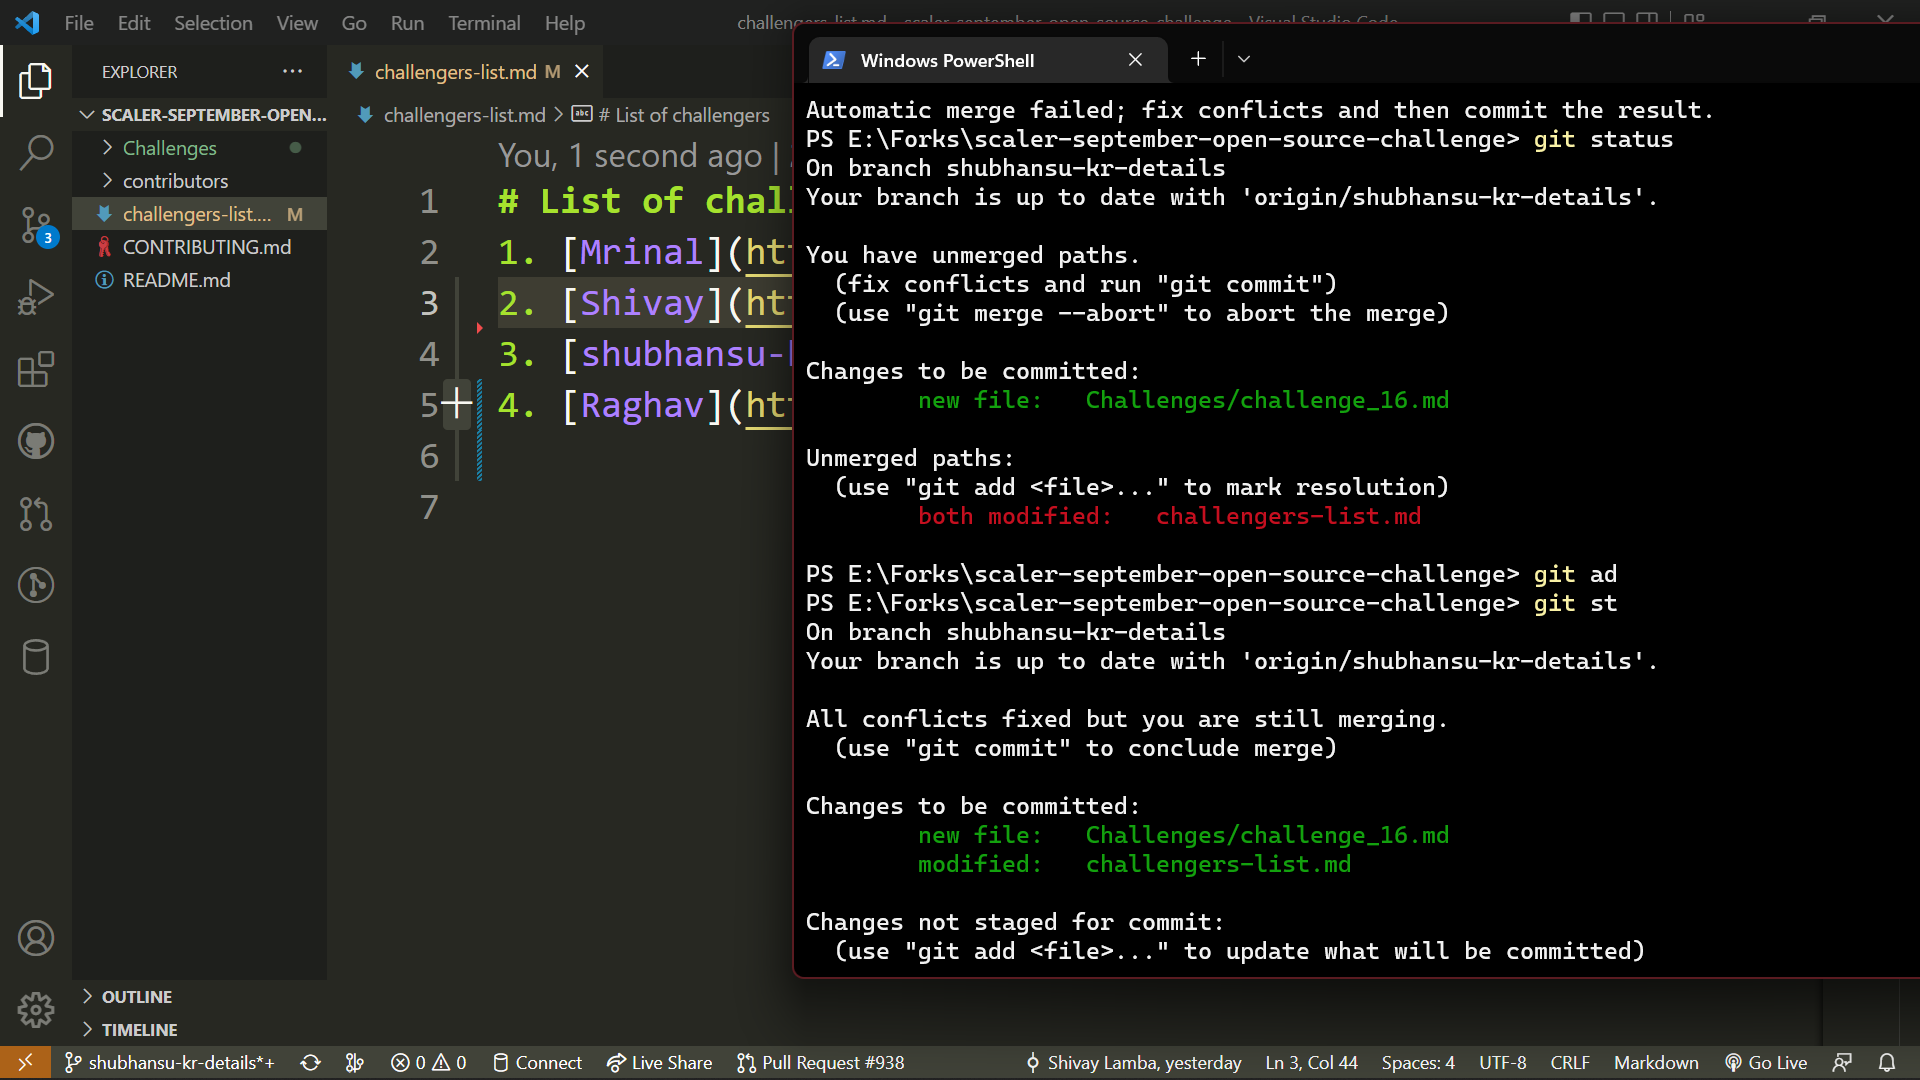The width and height of the screenshot is (1920, 1080).
Task: Open the Terminal menu
Action: tap(484, 22)
